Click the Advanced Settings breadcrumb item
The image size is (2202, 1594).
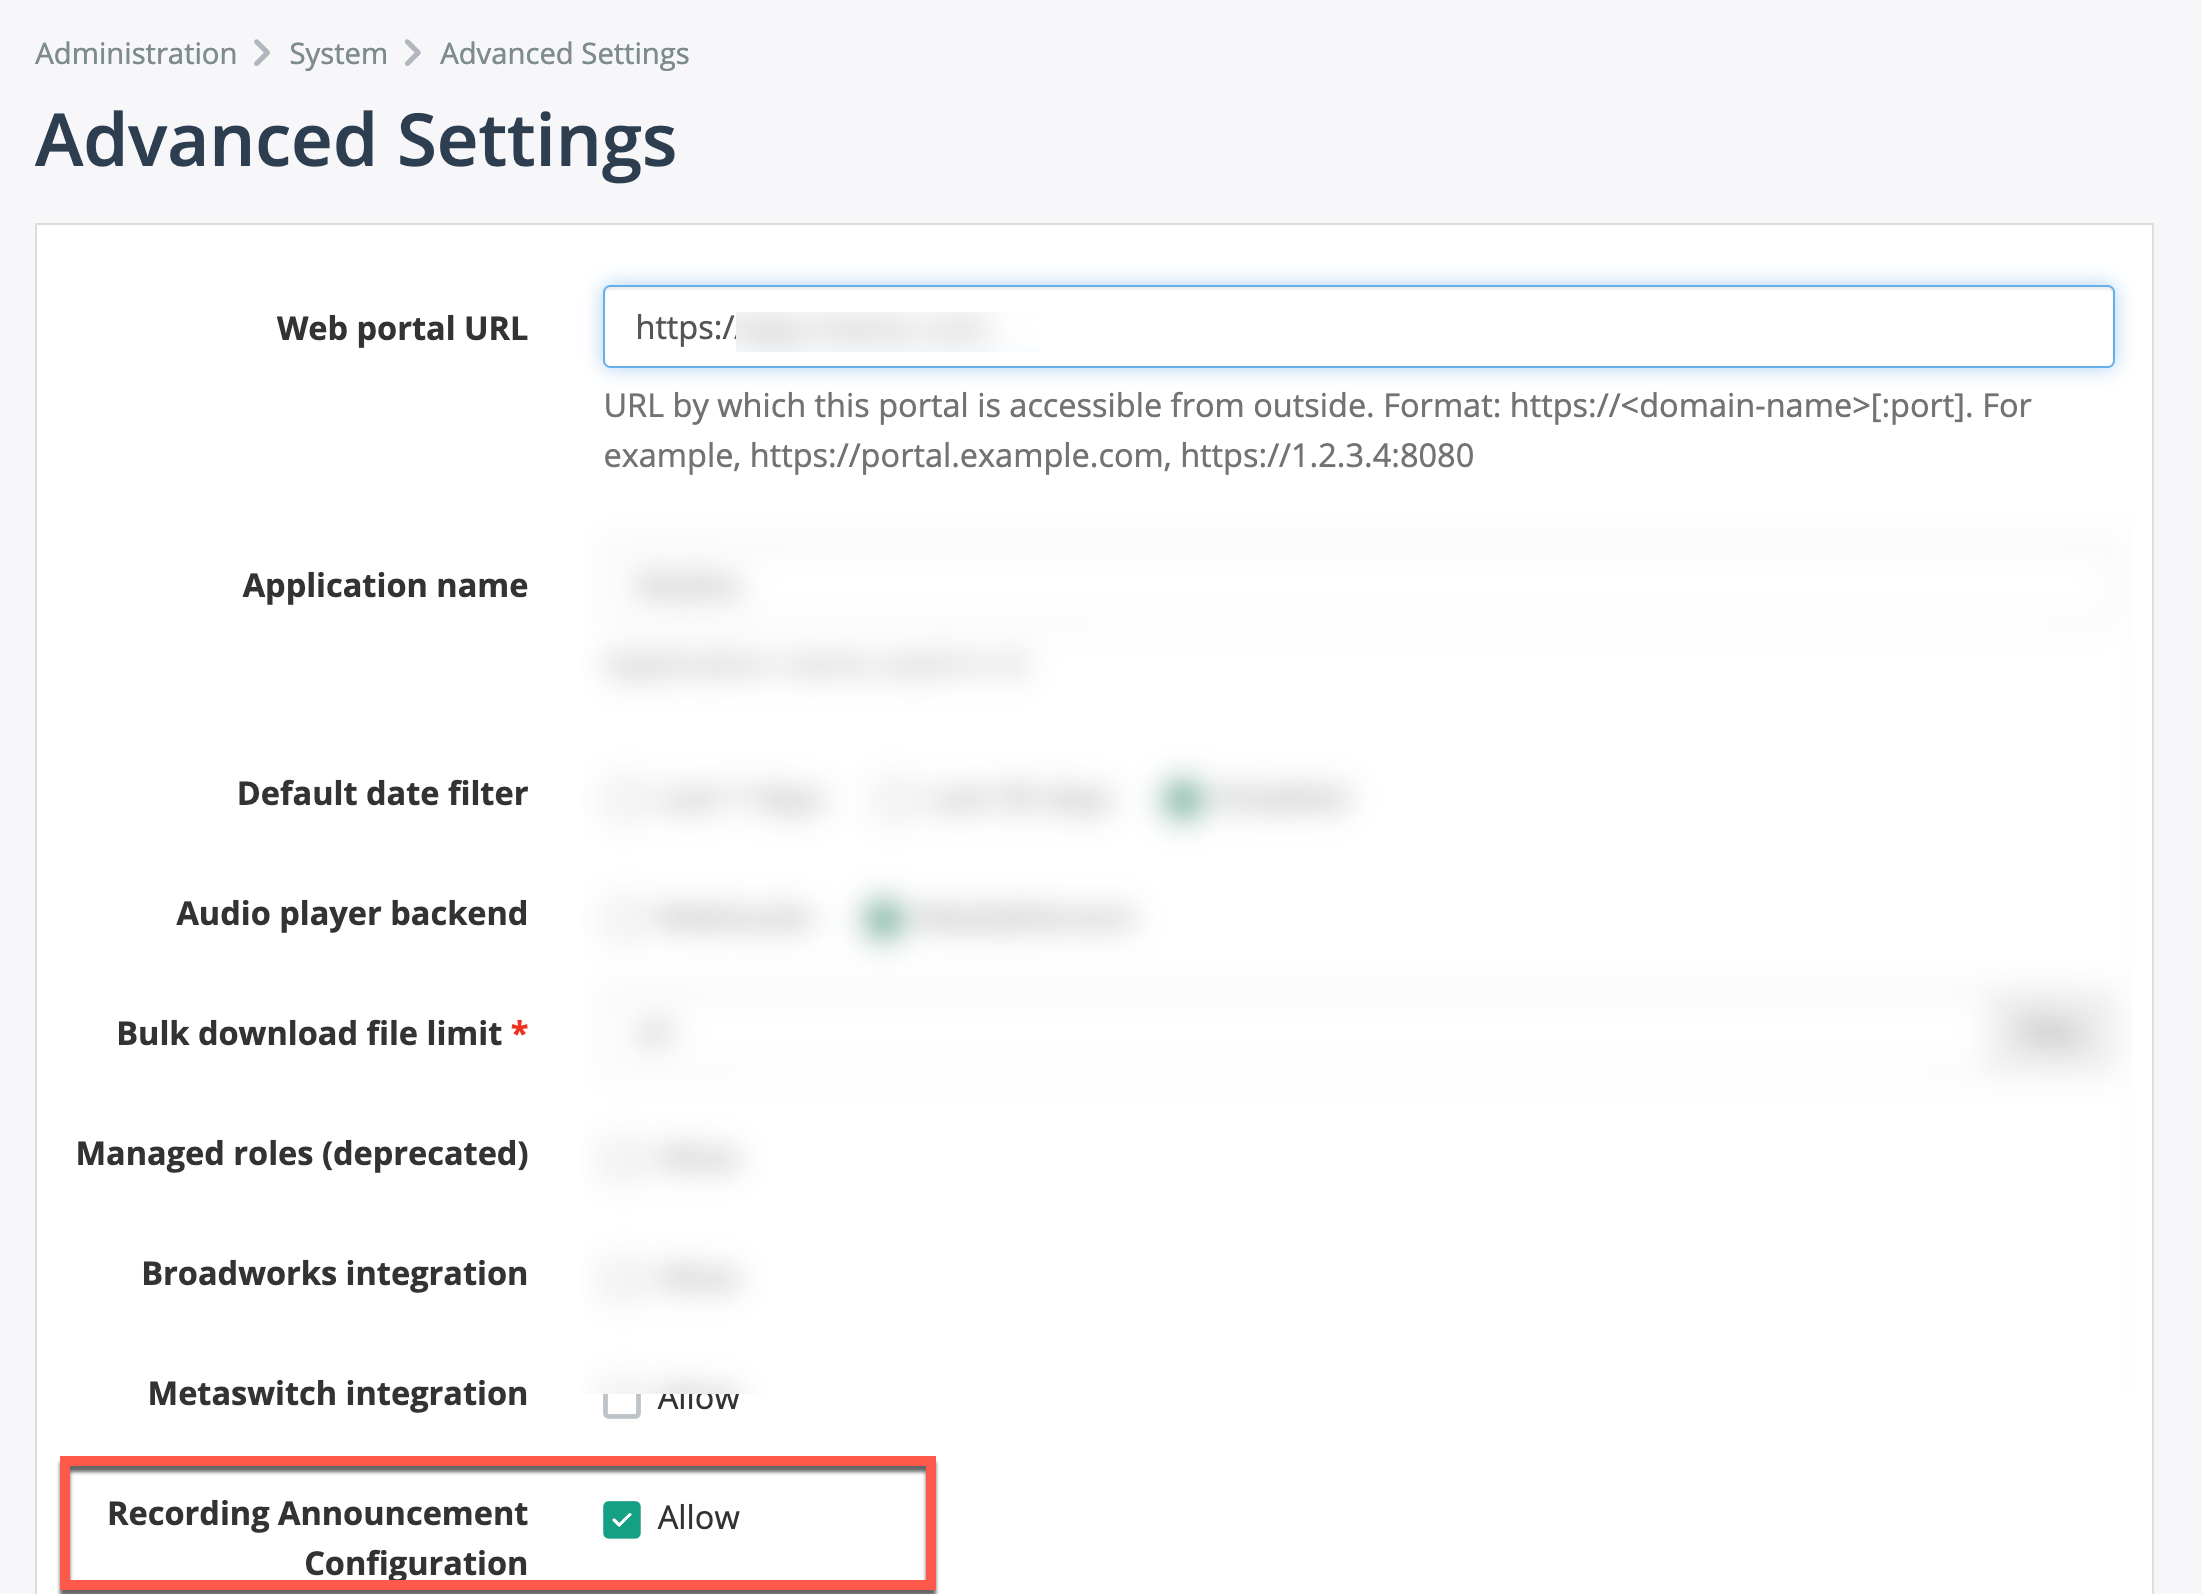click(564, 53)
